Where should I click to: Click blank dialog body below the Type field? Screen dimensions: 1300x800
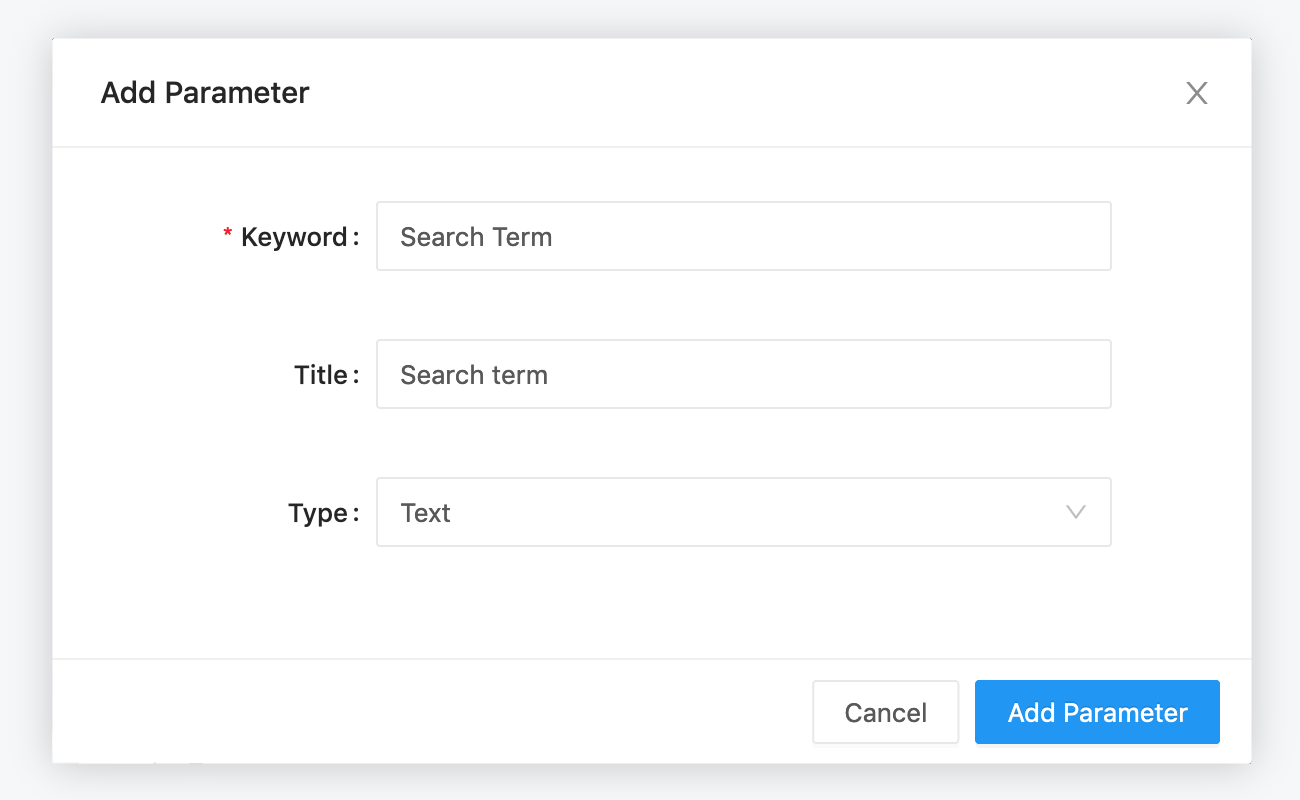tap(650, 605)
